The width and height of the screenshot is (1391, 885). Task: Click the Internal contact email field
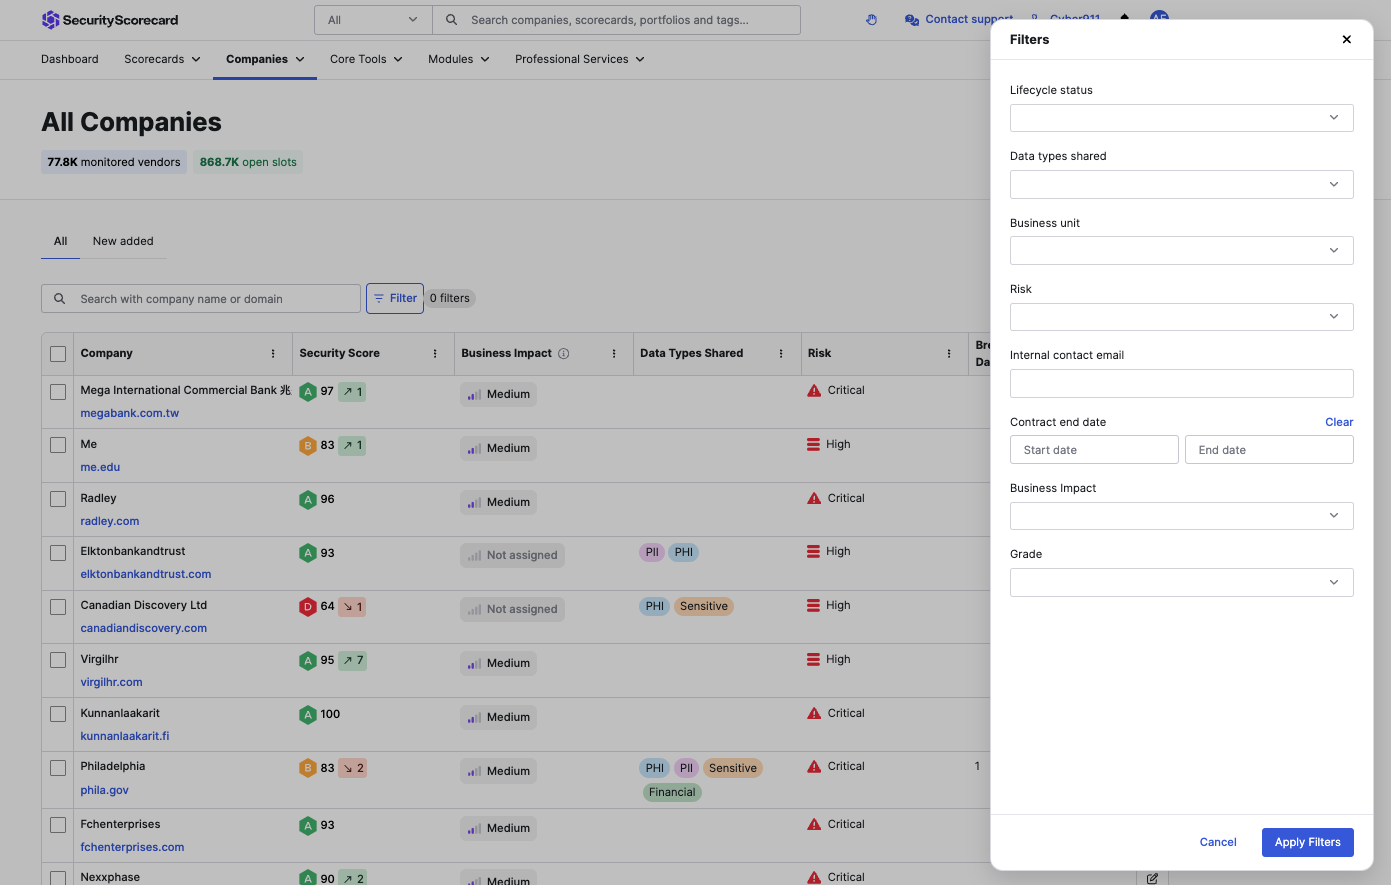coord(1182,384)
